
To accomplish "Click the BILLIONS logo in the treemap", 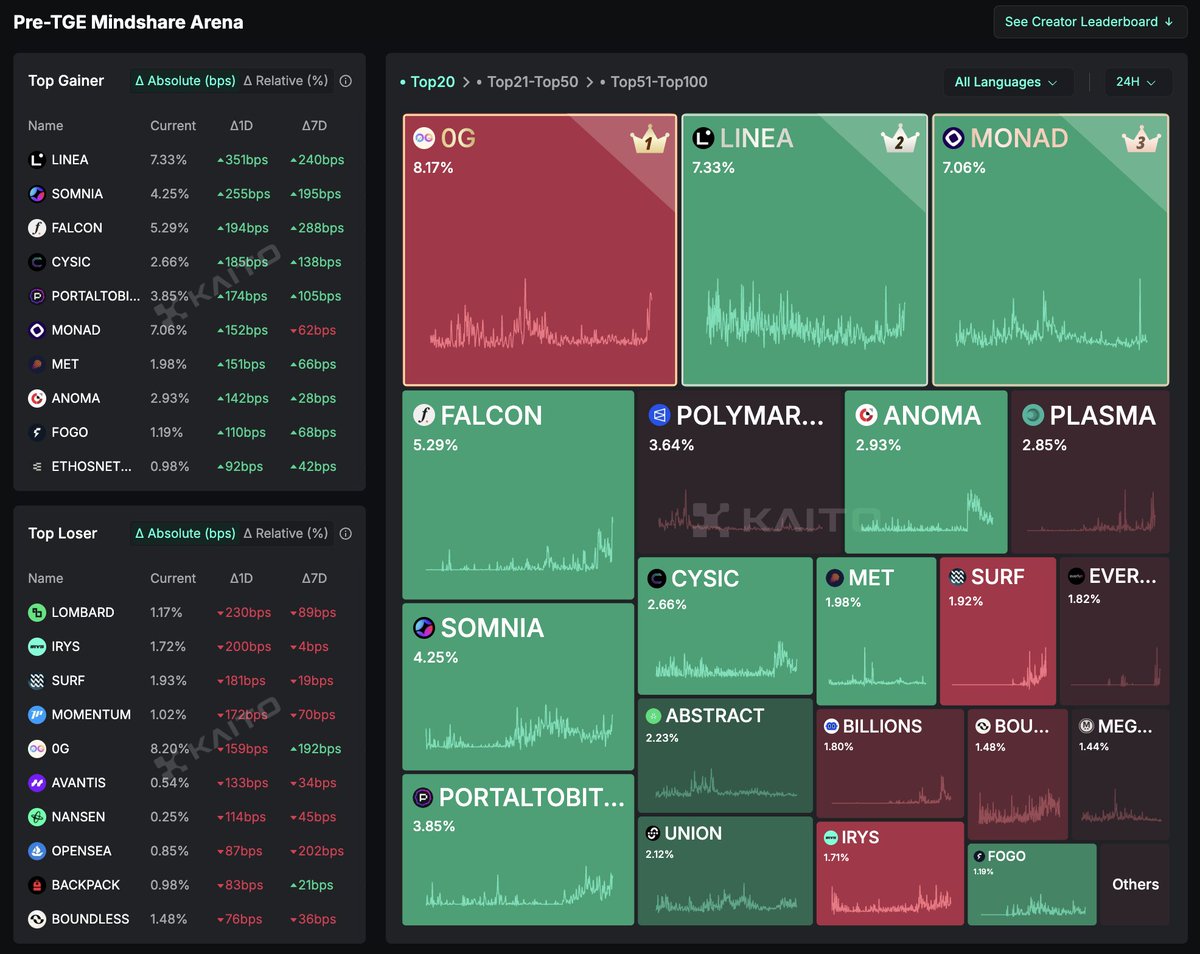I will tap(831, 727).
